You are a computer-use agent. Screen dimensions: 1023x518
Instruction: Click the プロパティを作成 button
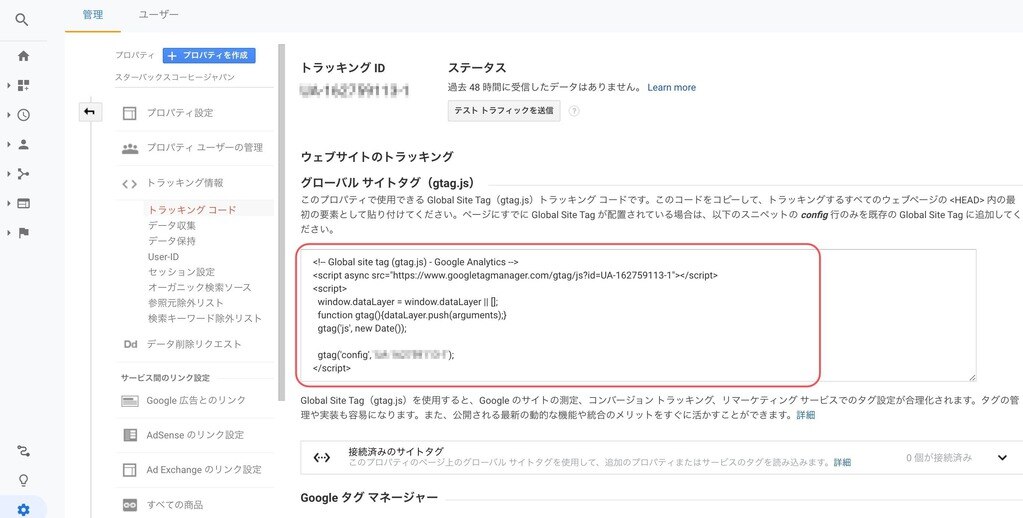(x=210, y=55)
